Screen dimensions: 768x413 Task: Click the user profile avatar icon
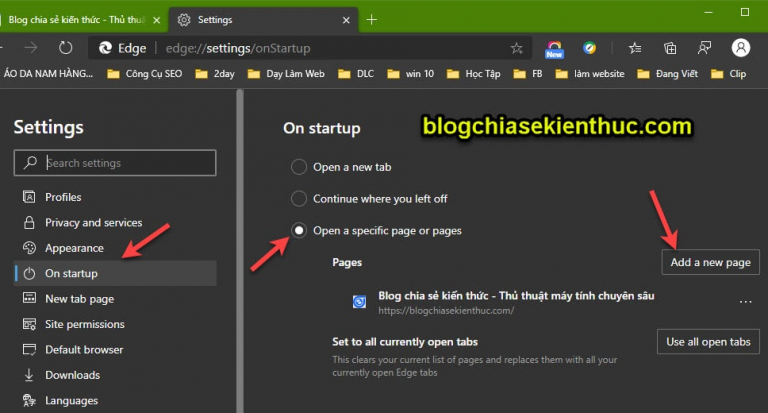741,48
